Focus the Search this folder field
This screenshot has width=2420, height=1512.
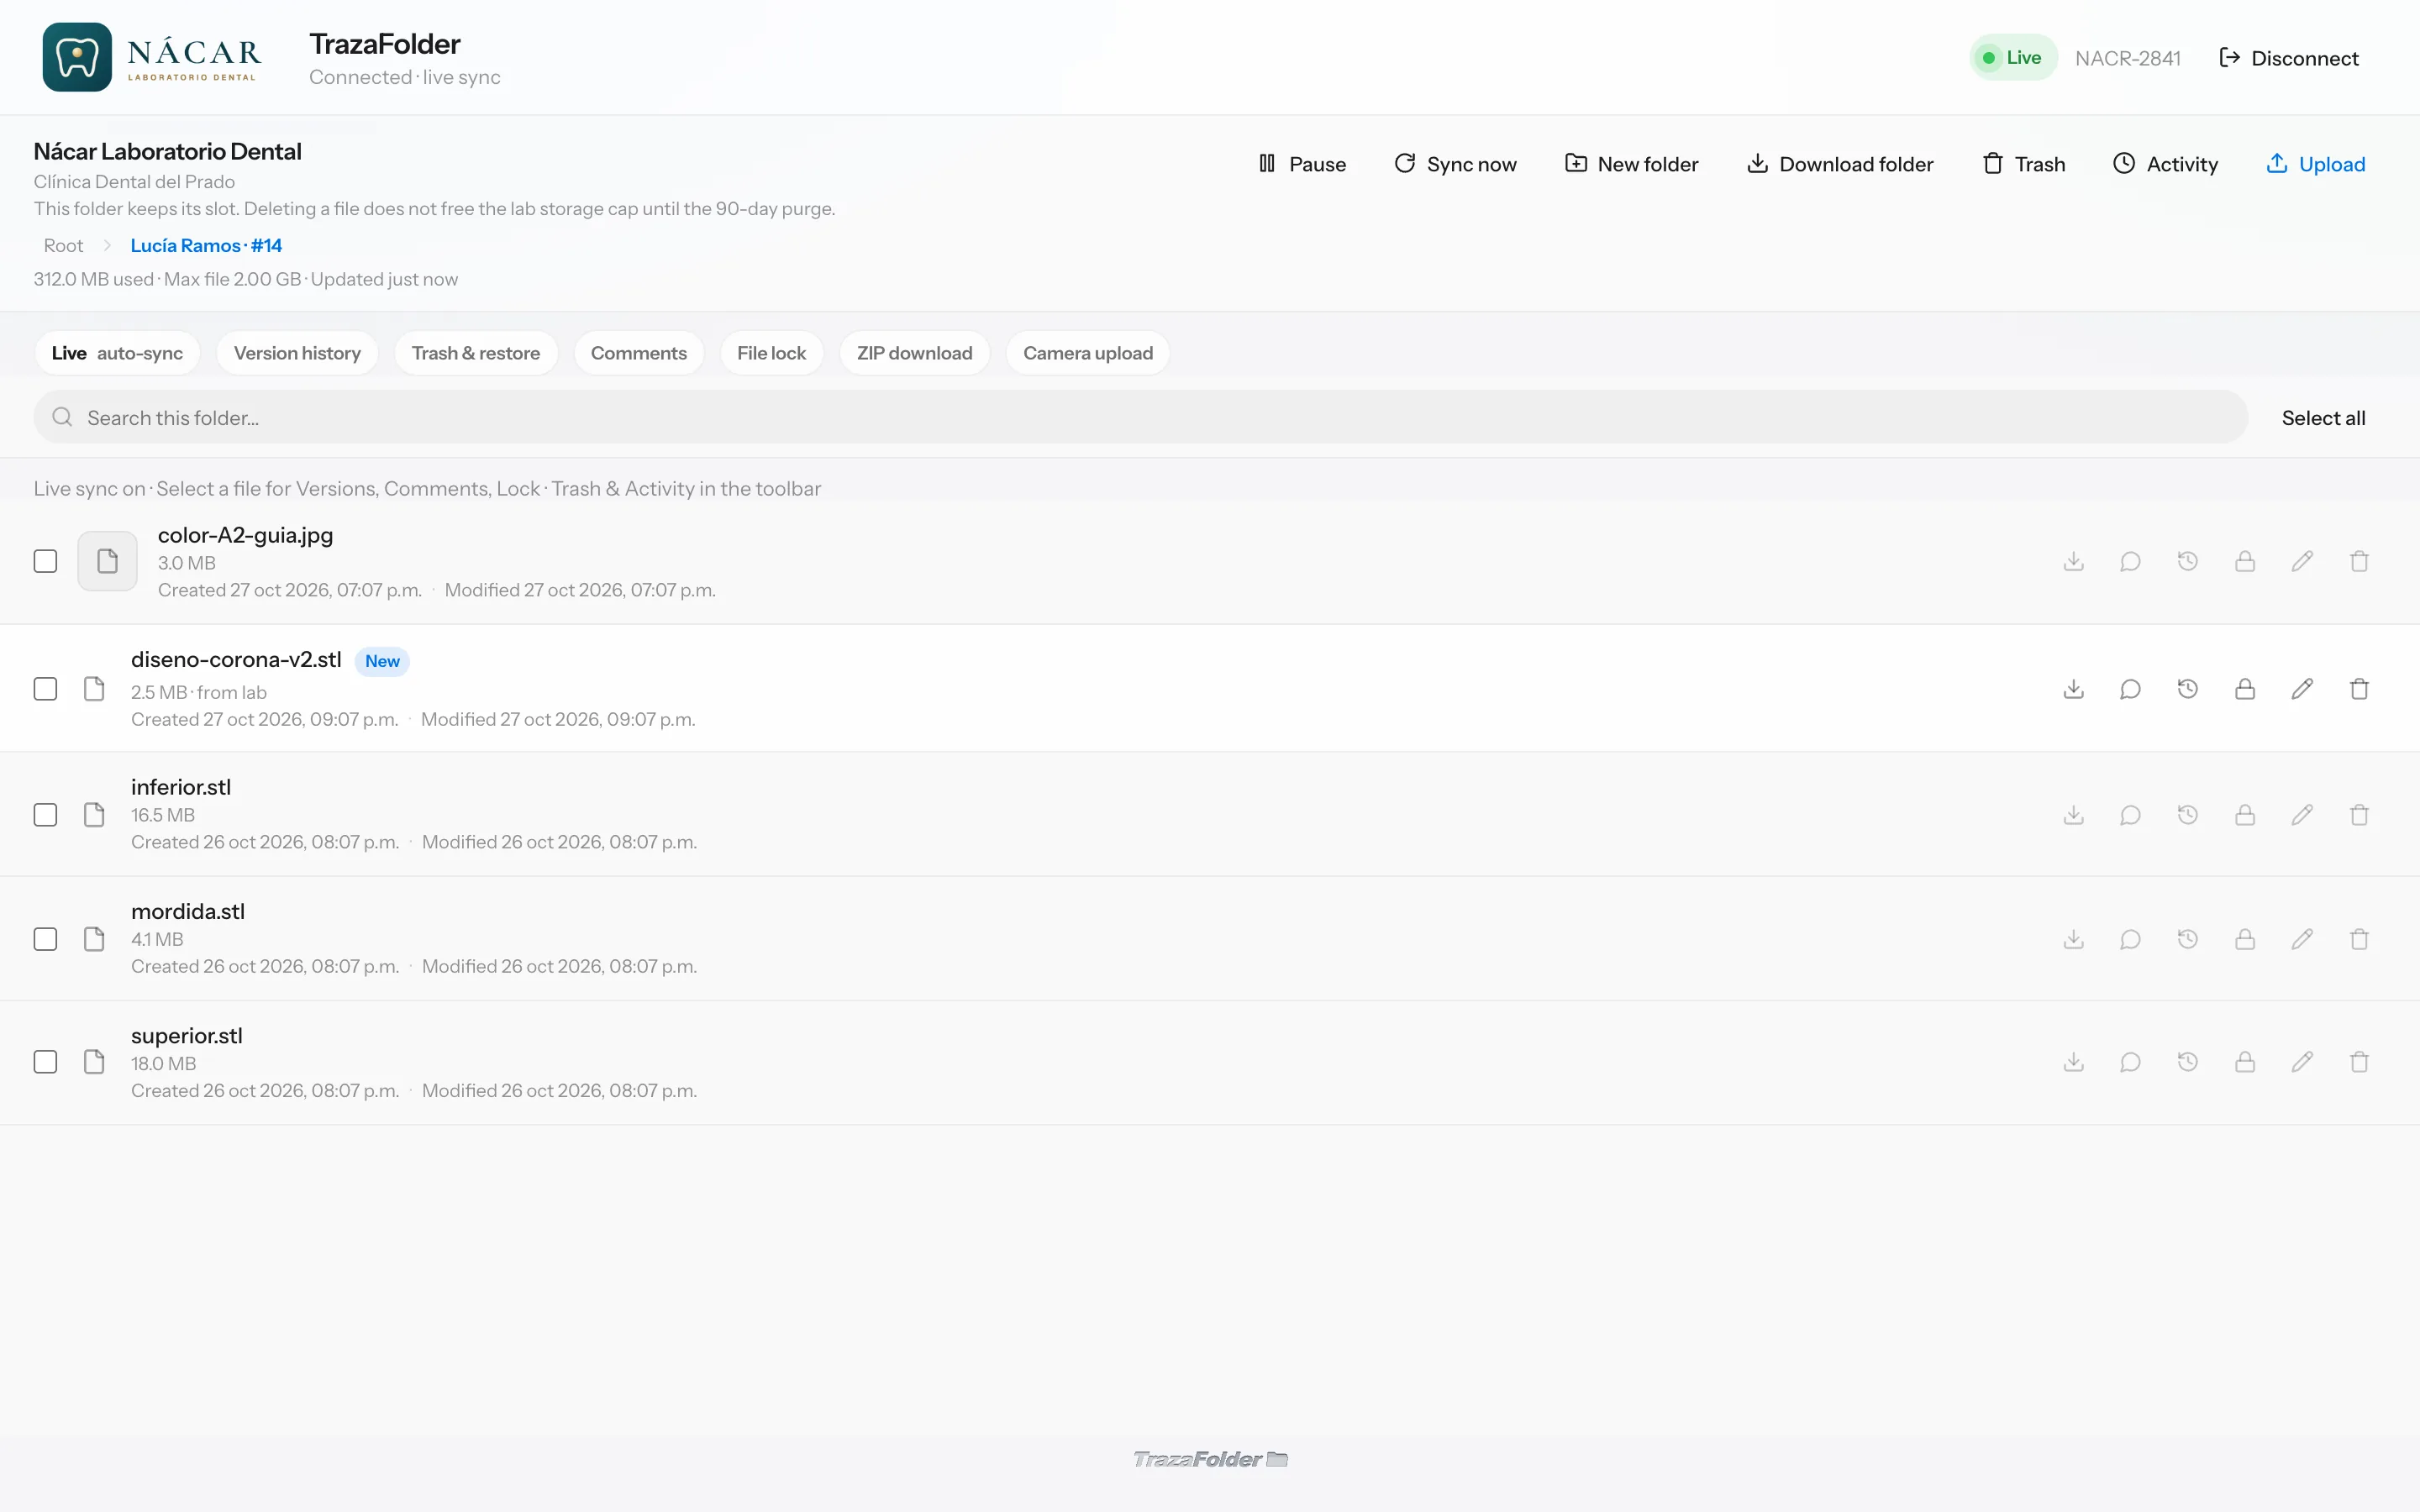(1140, 418)
